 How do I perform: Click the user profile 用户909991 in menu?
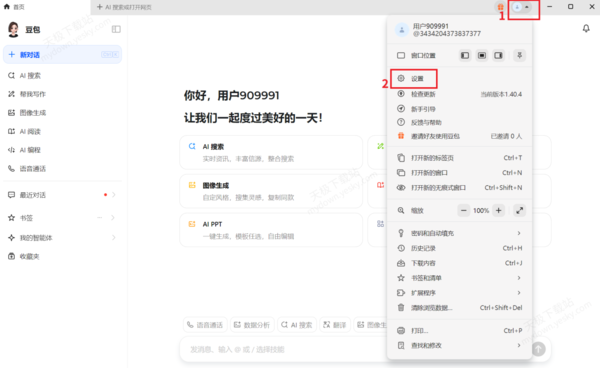(459, 30)
